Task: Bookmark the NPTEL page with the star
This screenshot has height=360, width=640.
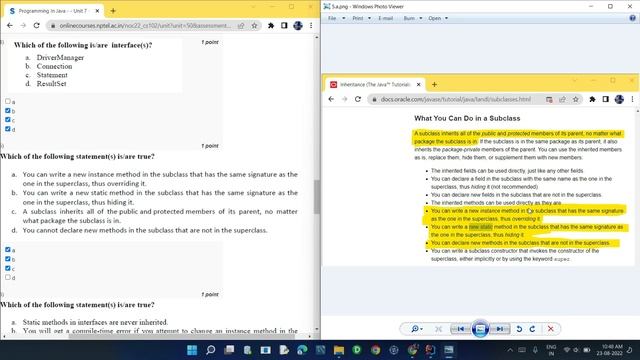Action: (254, 25)
